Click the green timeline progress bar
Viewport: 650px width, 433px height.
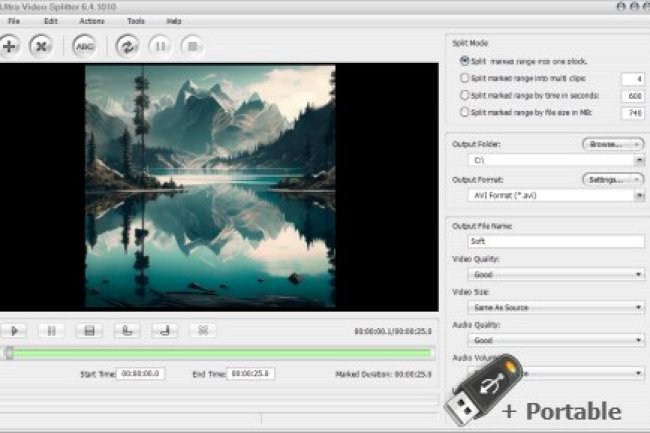(222, 353)
